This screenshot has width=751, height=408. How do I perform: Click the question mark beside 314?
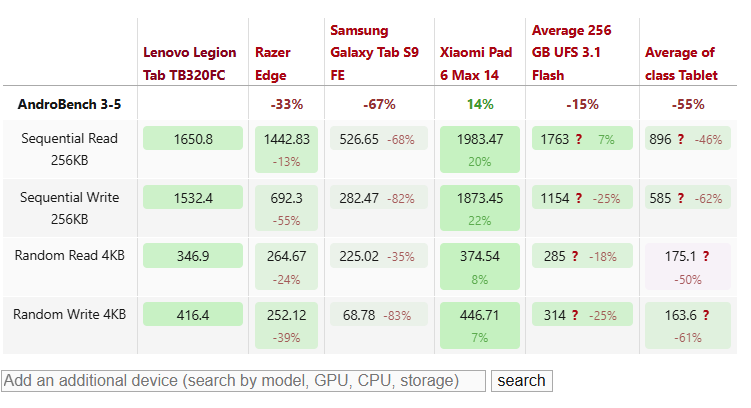coord(575,316)
